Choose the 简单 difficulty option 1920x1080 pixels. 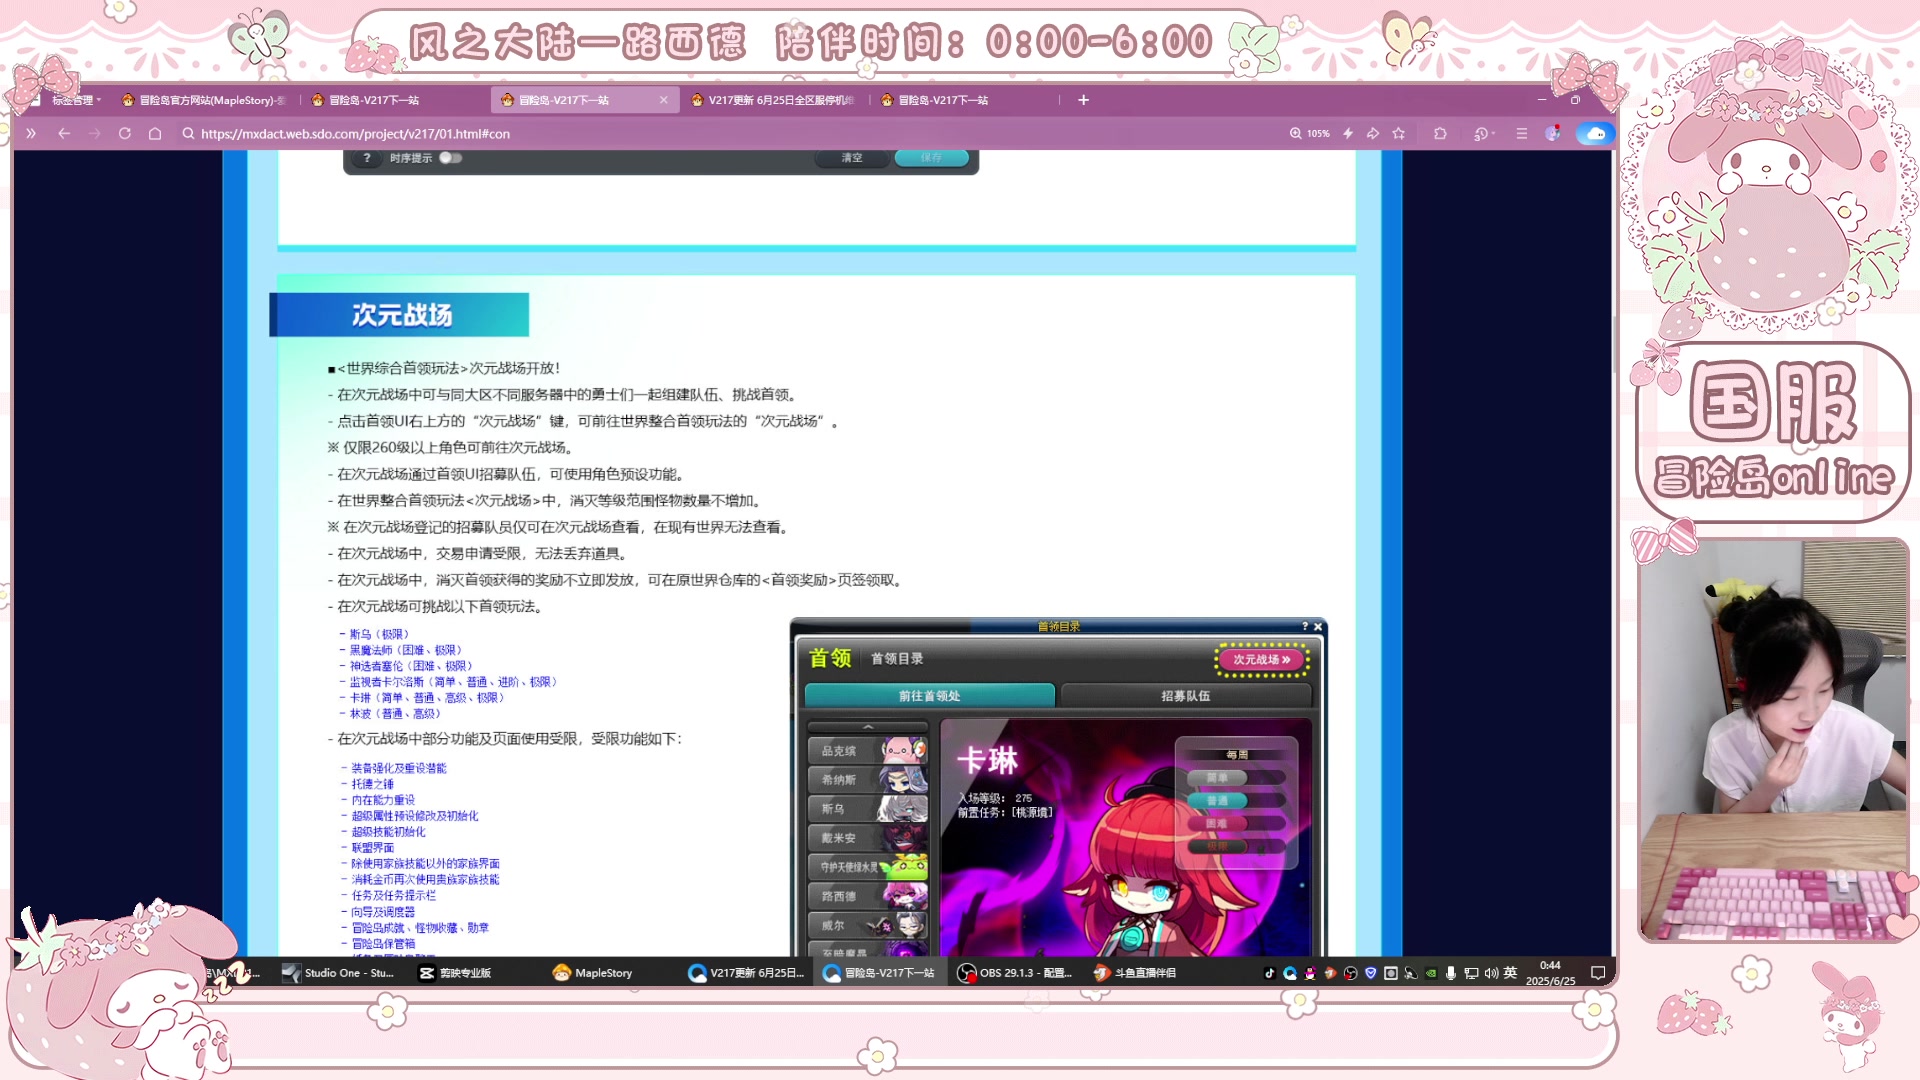[x=1217, y=778]
